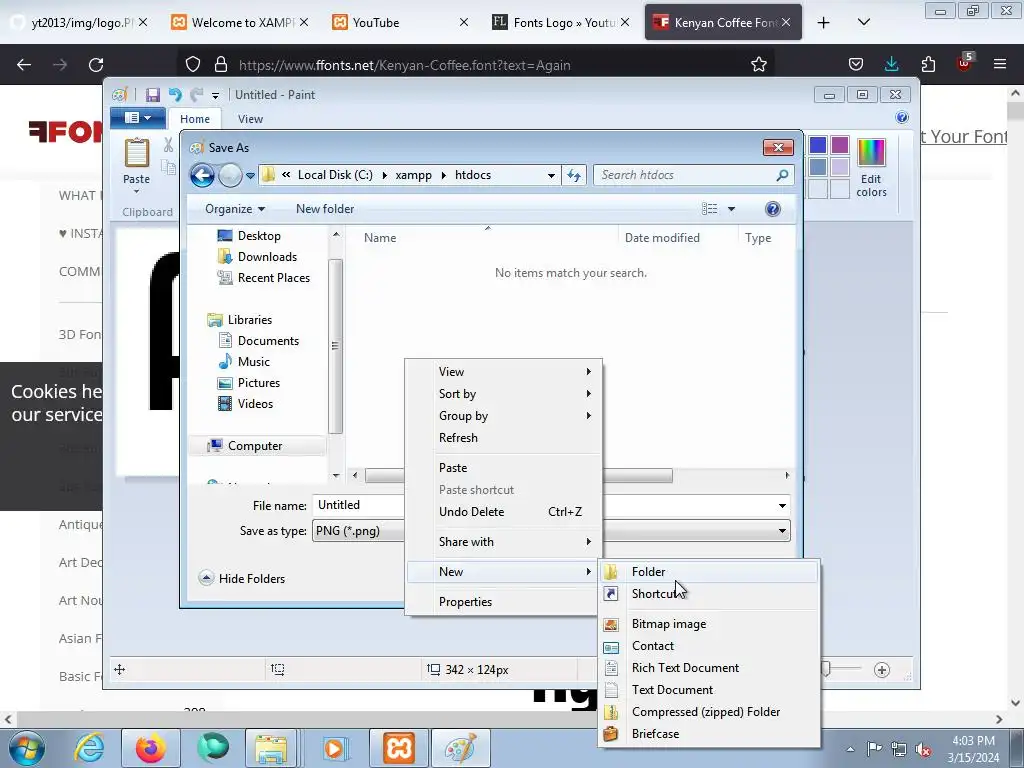The width and height of the screenshot is (1024, 768).
Task: Click Refresh in the context menu
Action: coord(503,438)
